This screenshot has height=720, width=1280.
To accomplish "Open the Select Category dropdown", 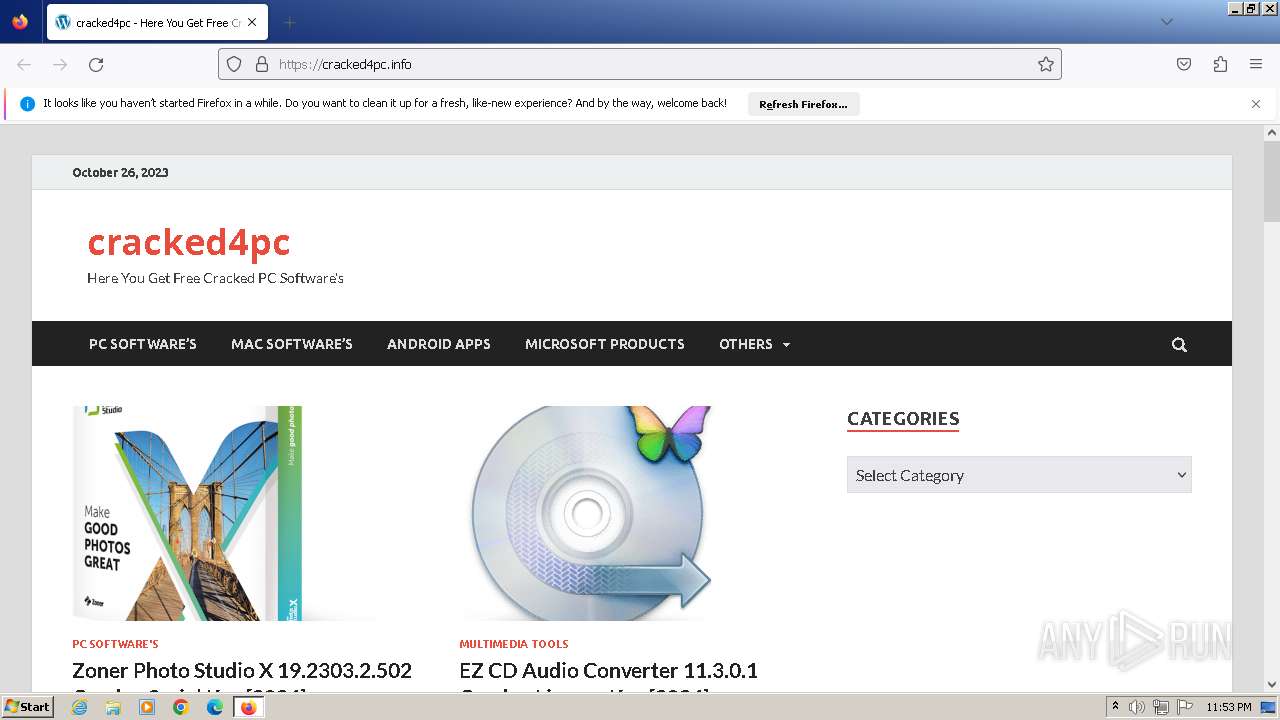I will pyautogui.click(x=1019, y=475).
